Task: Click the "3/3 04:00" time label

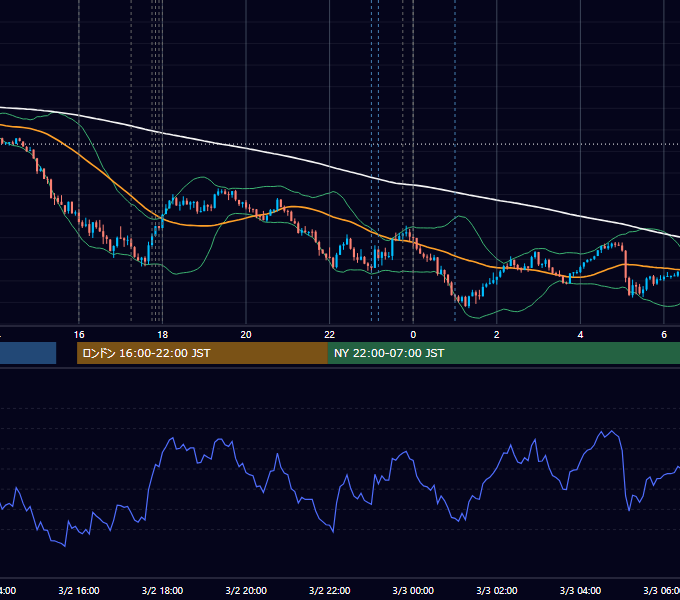Action: tap(580, 590)
